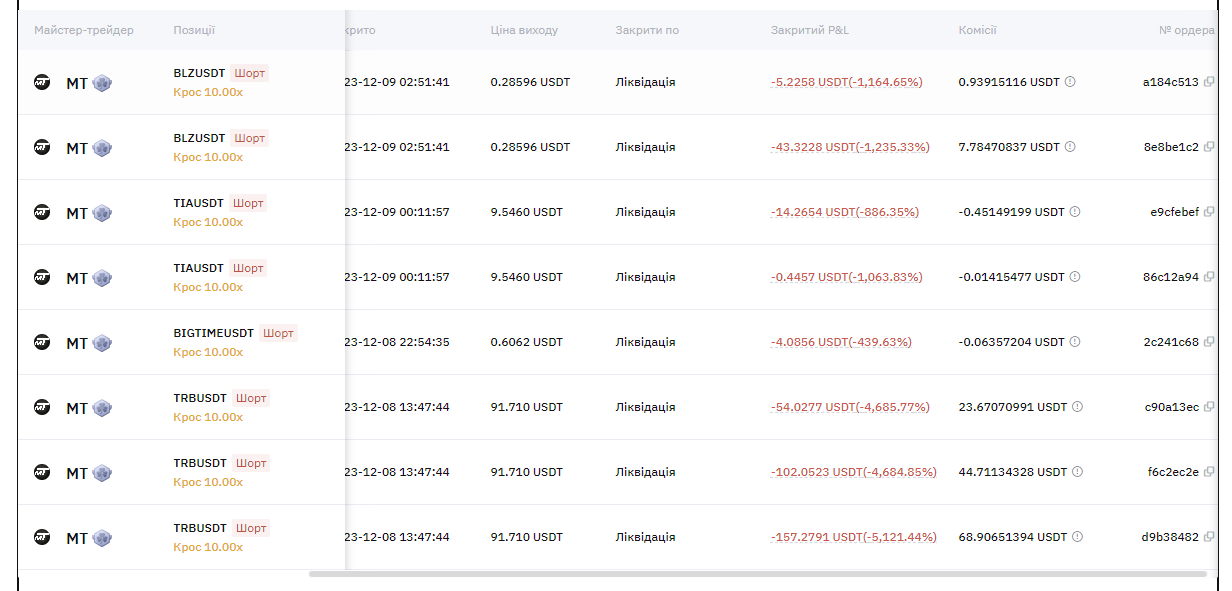Click the Комісії column header
Image resolution: width=1232 pixels, height=591 pixels.
point(977,30)
